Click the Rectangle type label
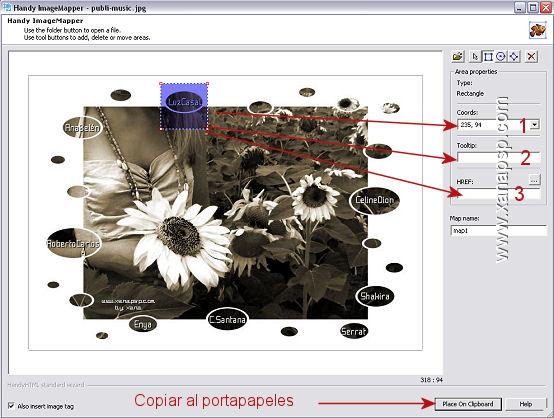The image size is (554, 418). coord(470,94)
